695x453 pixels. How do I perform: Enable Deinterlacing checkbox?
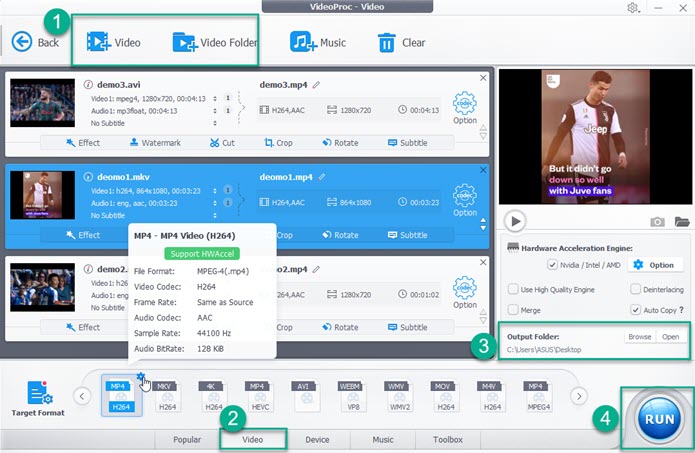point(635,289)
